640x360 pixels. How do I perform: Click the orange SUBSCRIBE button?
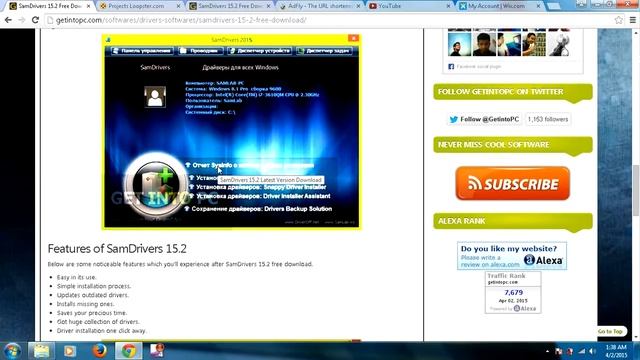click(x=513, y=183)
